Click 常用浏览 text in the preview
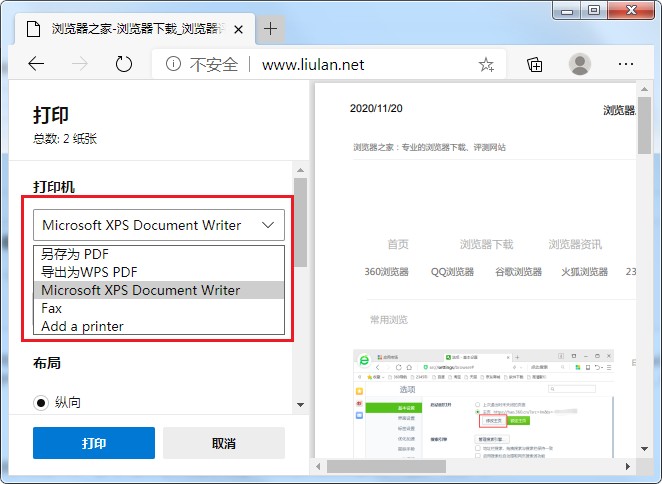 pyautogui.click(x=389, y=320)
